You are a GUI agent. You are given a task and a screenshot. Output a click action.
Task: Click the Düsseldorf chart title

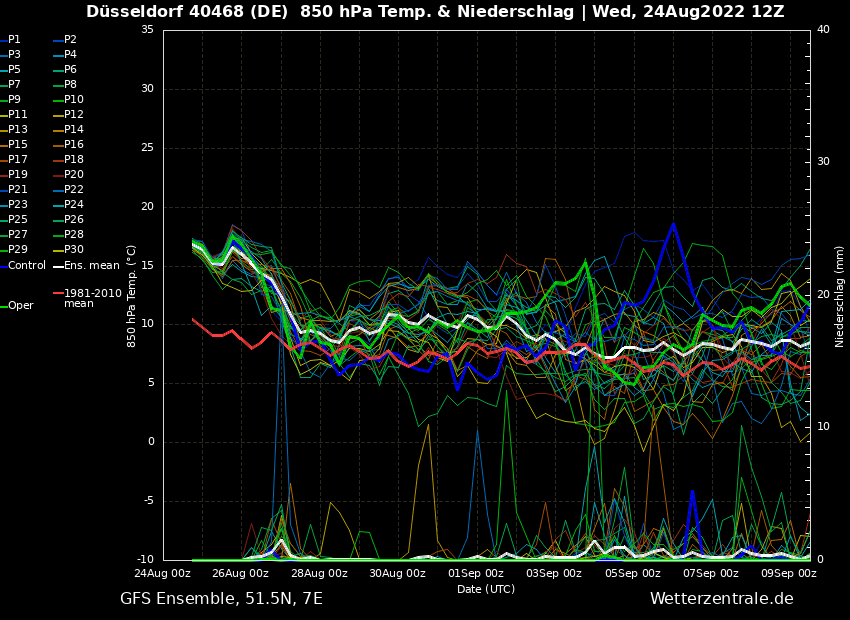435,12
